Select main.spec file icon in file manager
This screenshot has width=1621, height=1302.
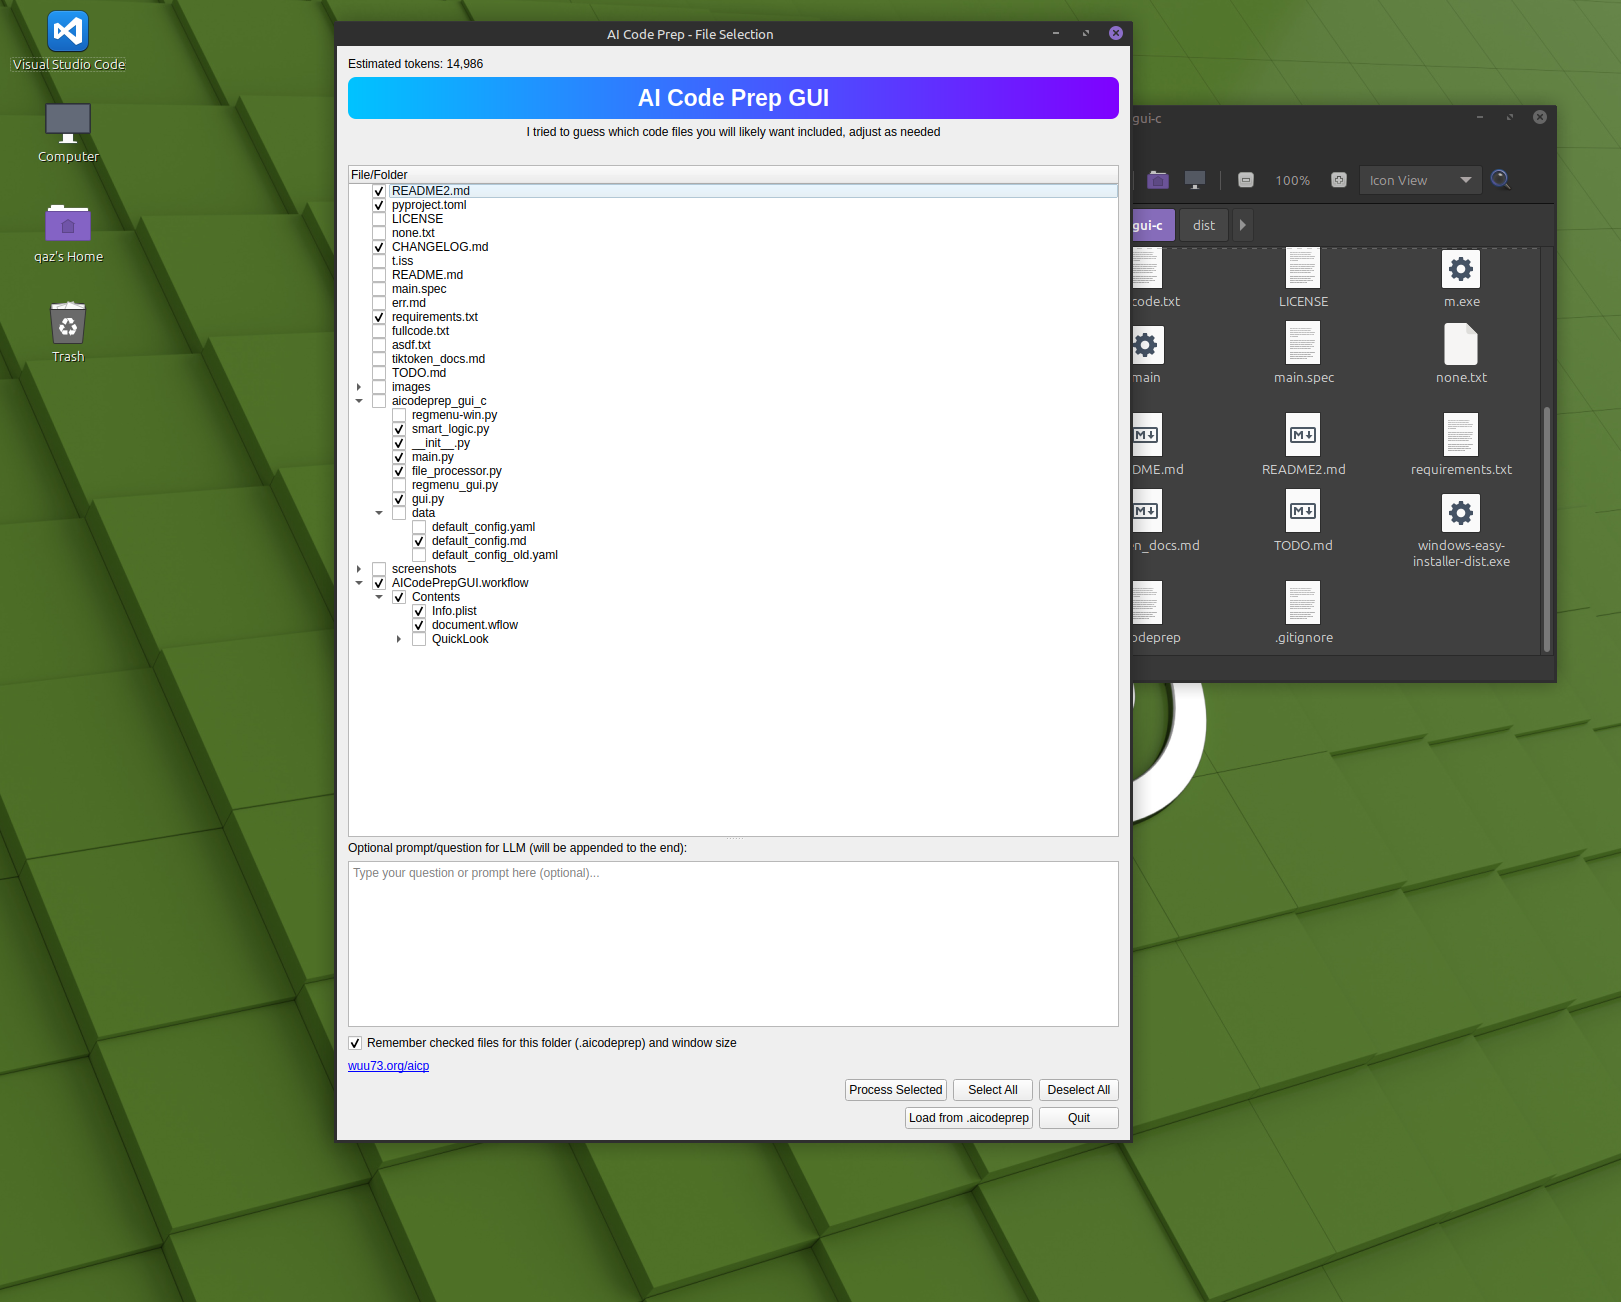[1303, 344]
